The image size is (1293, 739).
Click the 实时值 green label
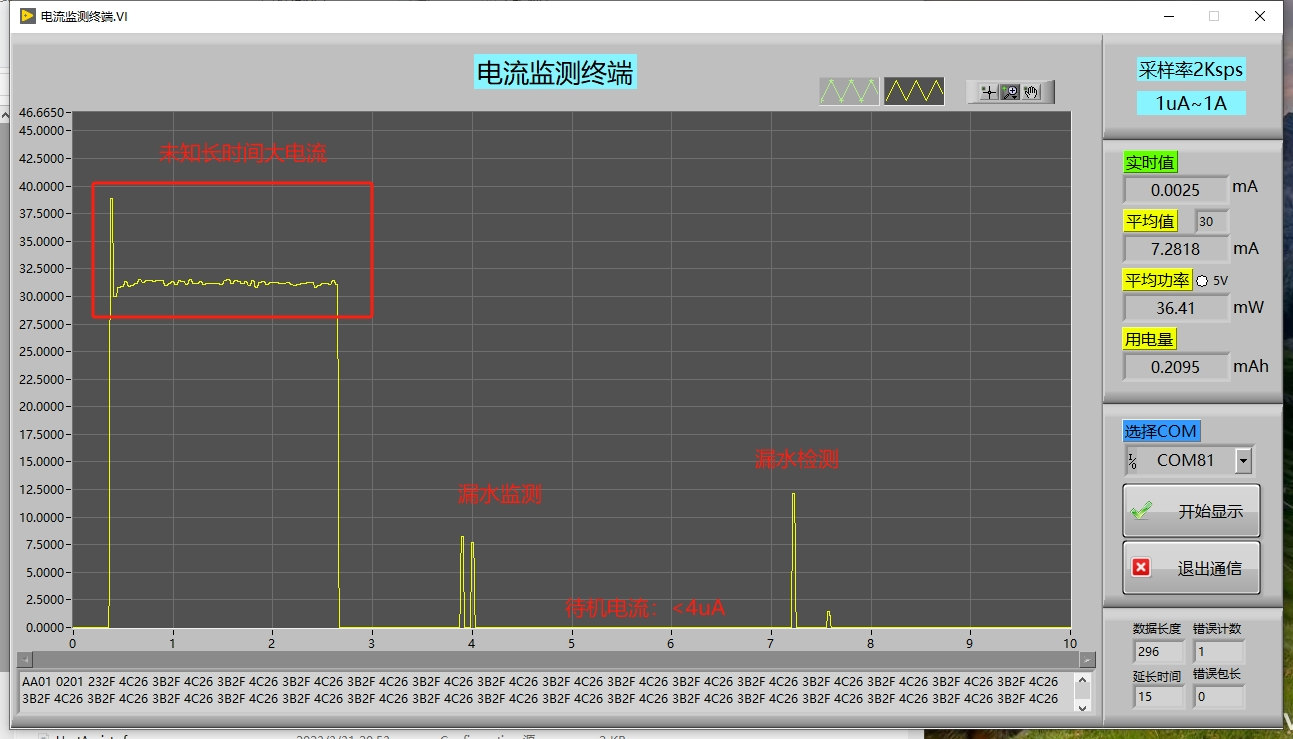coord(1150,163)
